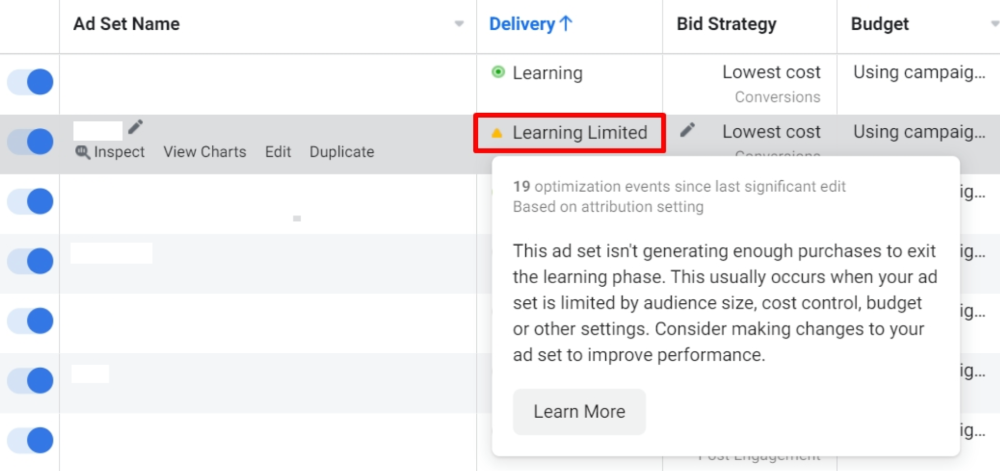Toggle off the first ad set switch

coord(30,82)
